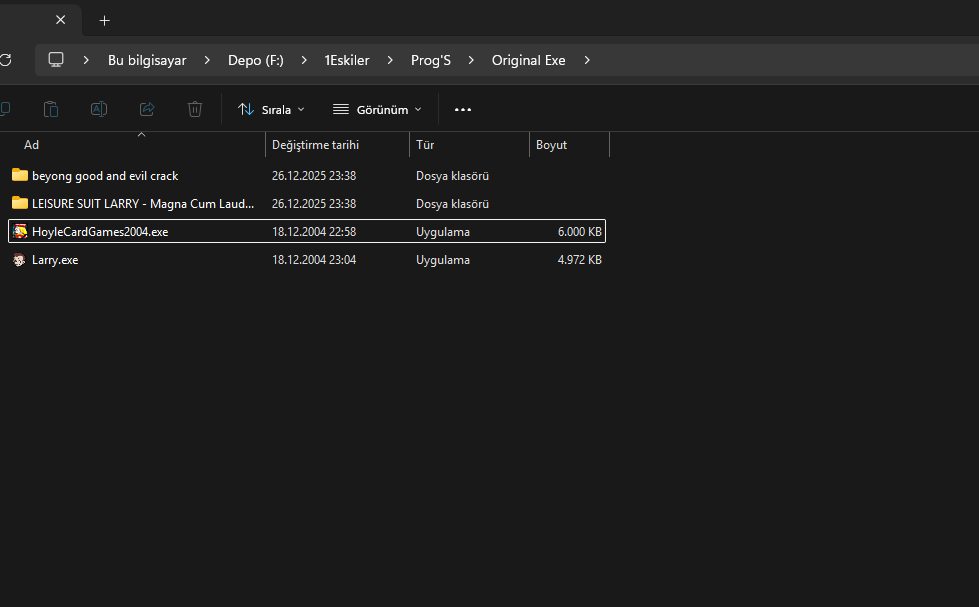Viewport: 979px width, 607px height.
Task: Click Dosya klasörü in beyong good row
Action: [x=452, y=176]
